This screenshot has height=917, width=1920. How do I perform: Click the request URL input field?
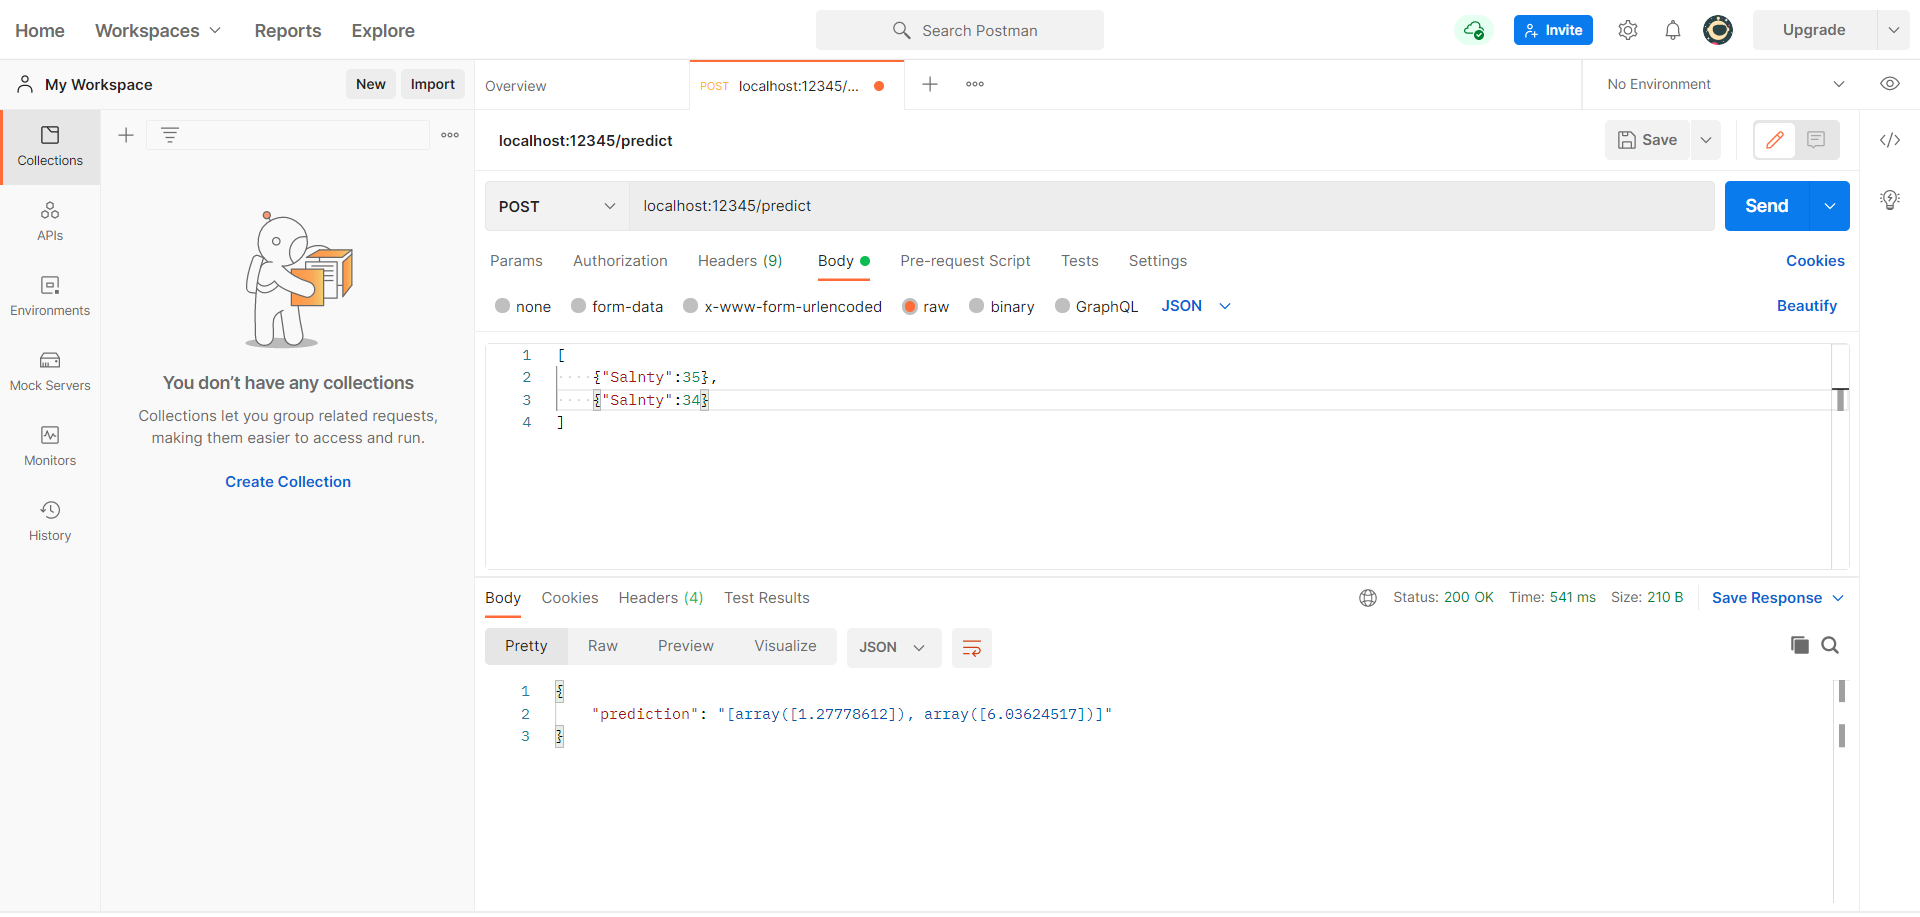(x=1170, y=206)
